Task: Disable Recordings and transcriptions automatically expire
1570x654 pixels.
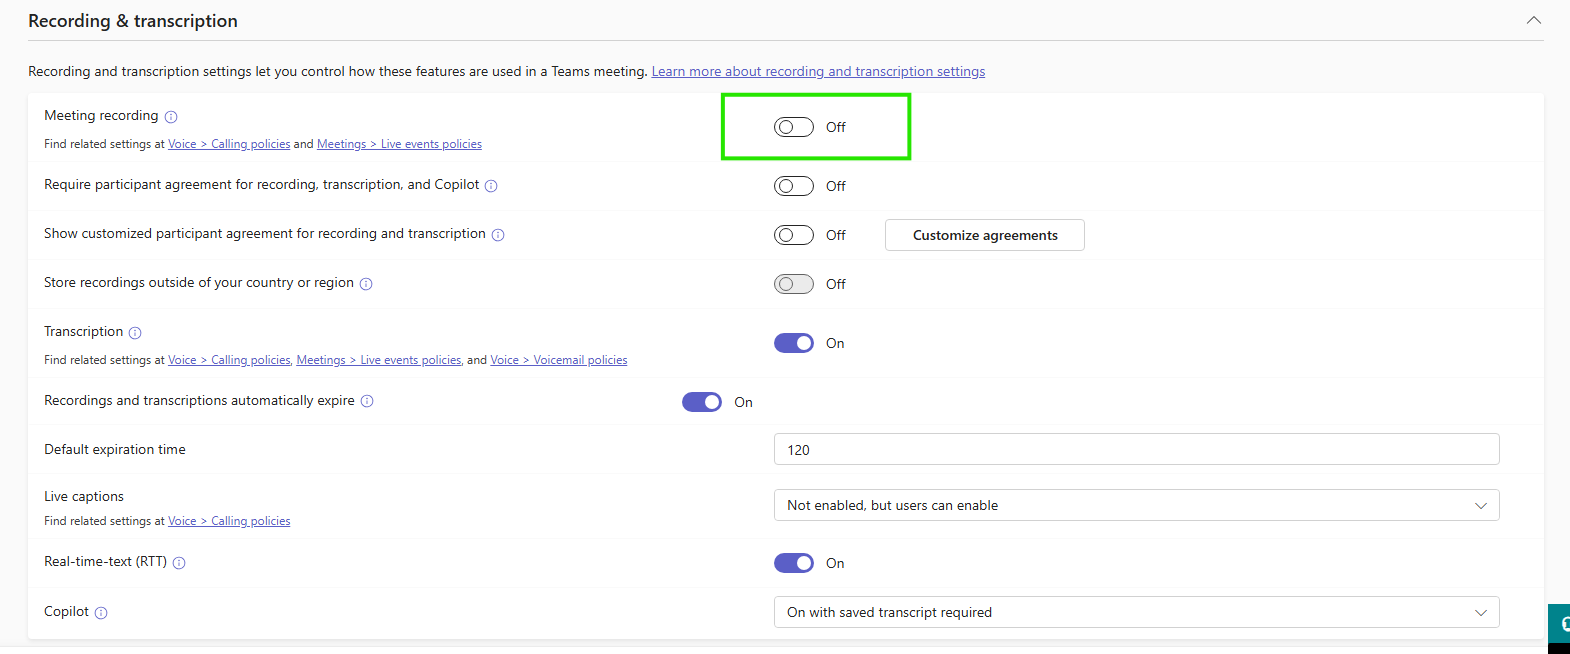Action: [702, 402]
